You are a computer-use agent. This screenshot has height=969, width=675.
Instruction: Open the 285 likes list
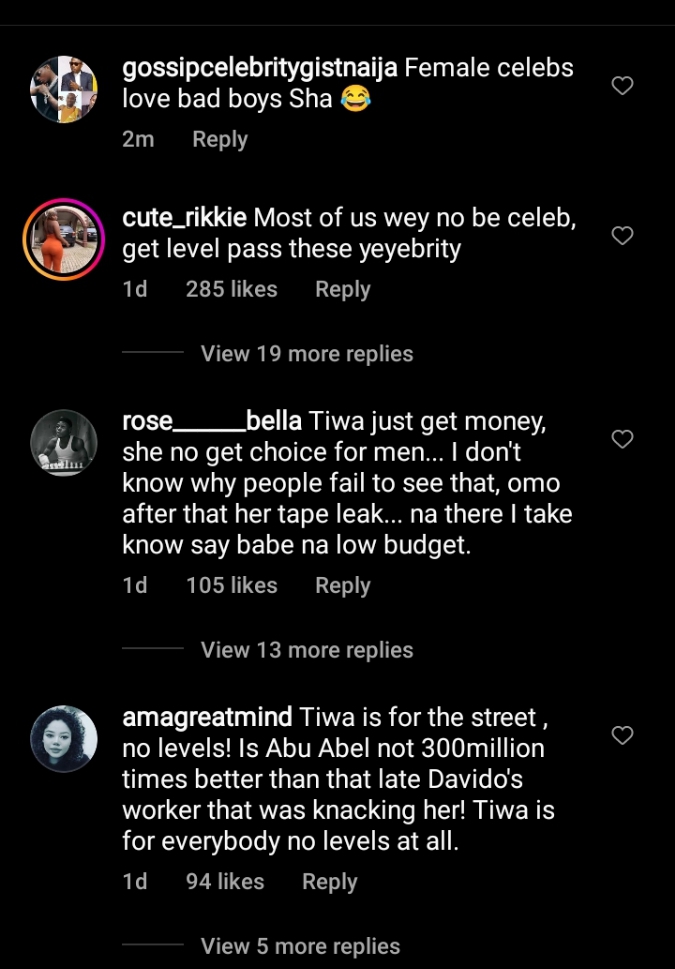(x=231, y=290)
